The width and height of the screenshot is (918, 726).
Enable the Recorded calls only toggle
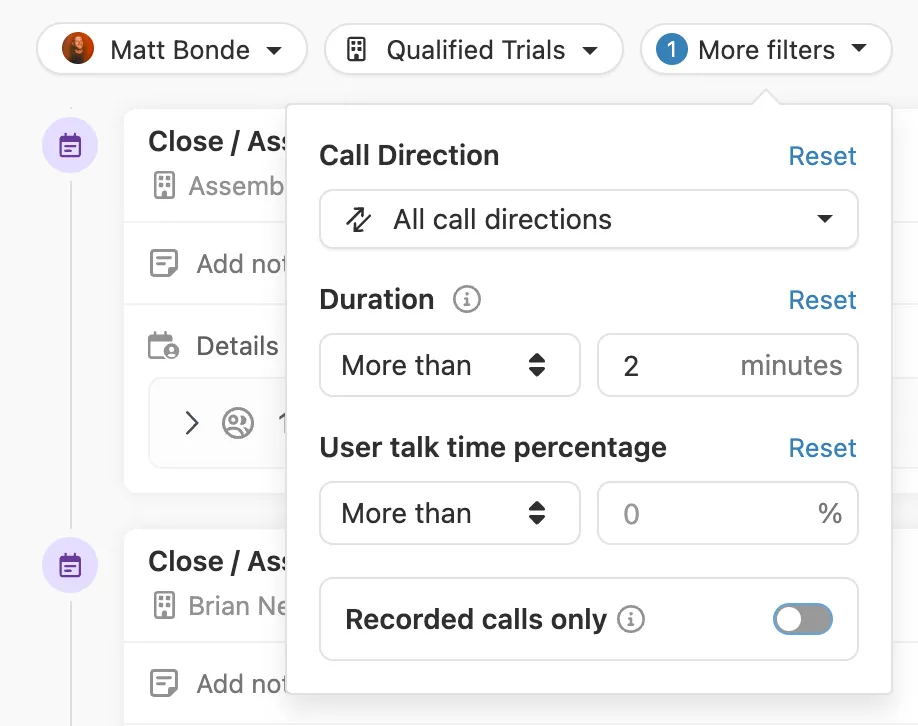[x=803, y=619]
